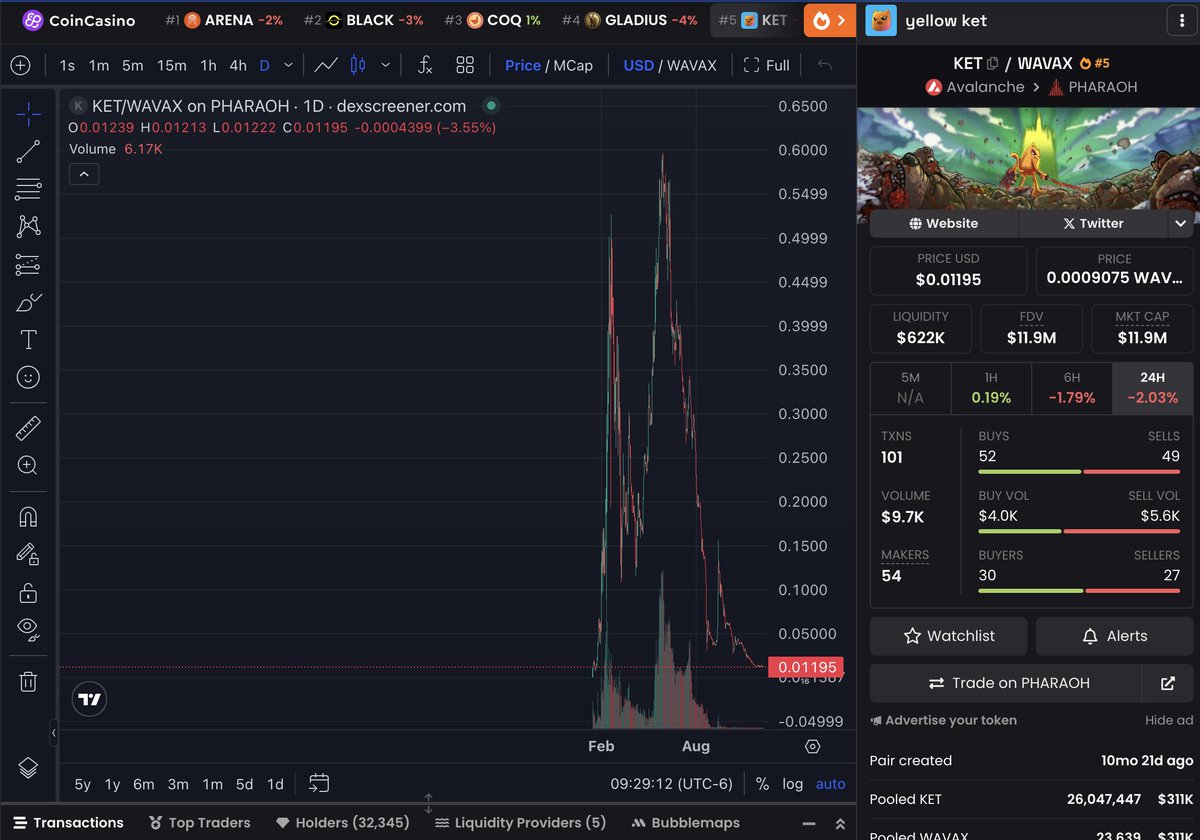Copy the KET token address icon
1200x840 pixels.
click(992, 63)
